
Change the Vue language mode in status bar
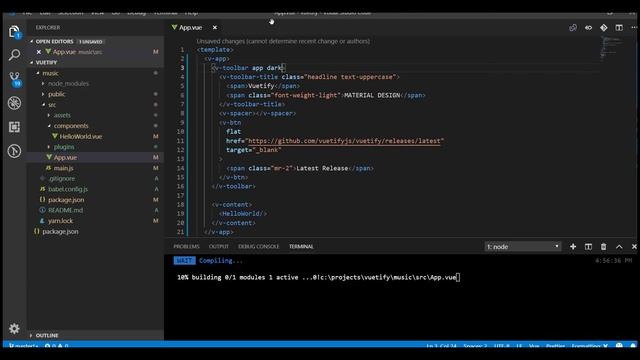[534, 346]
